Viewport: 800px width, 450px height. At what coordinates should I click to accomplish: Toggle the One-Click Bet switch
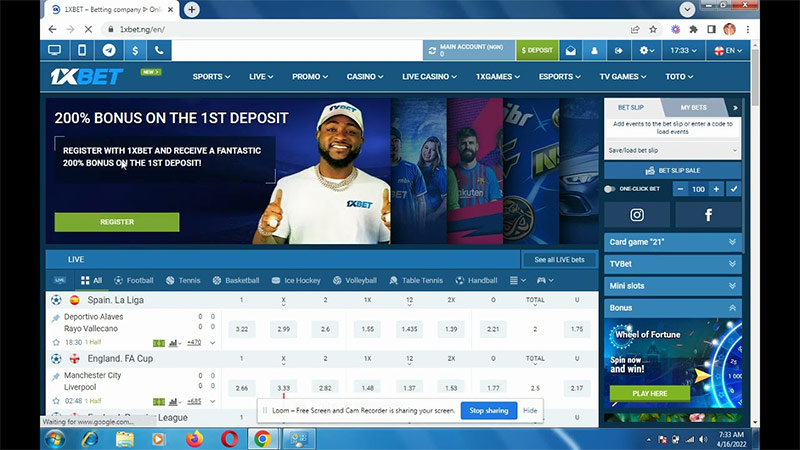pos(609,189)
